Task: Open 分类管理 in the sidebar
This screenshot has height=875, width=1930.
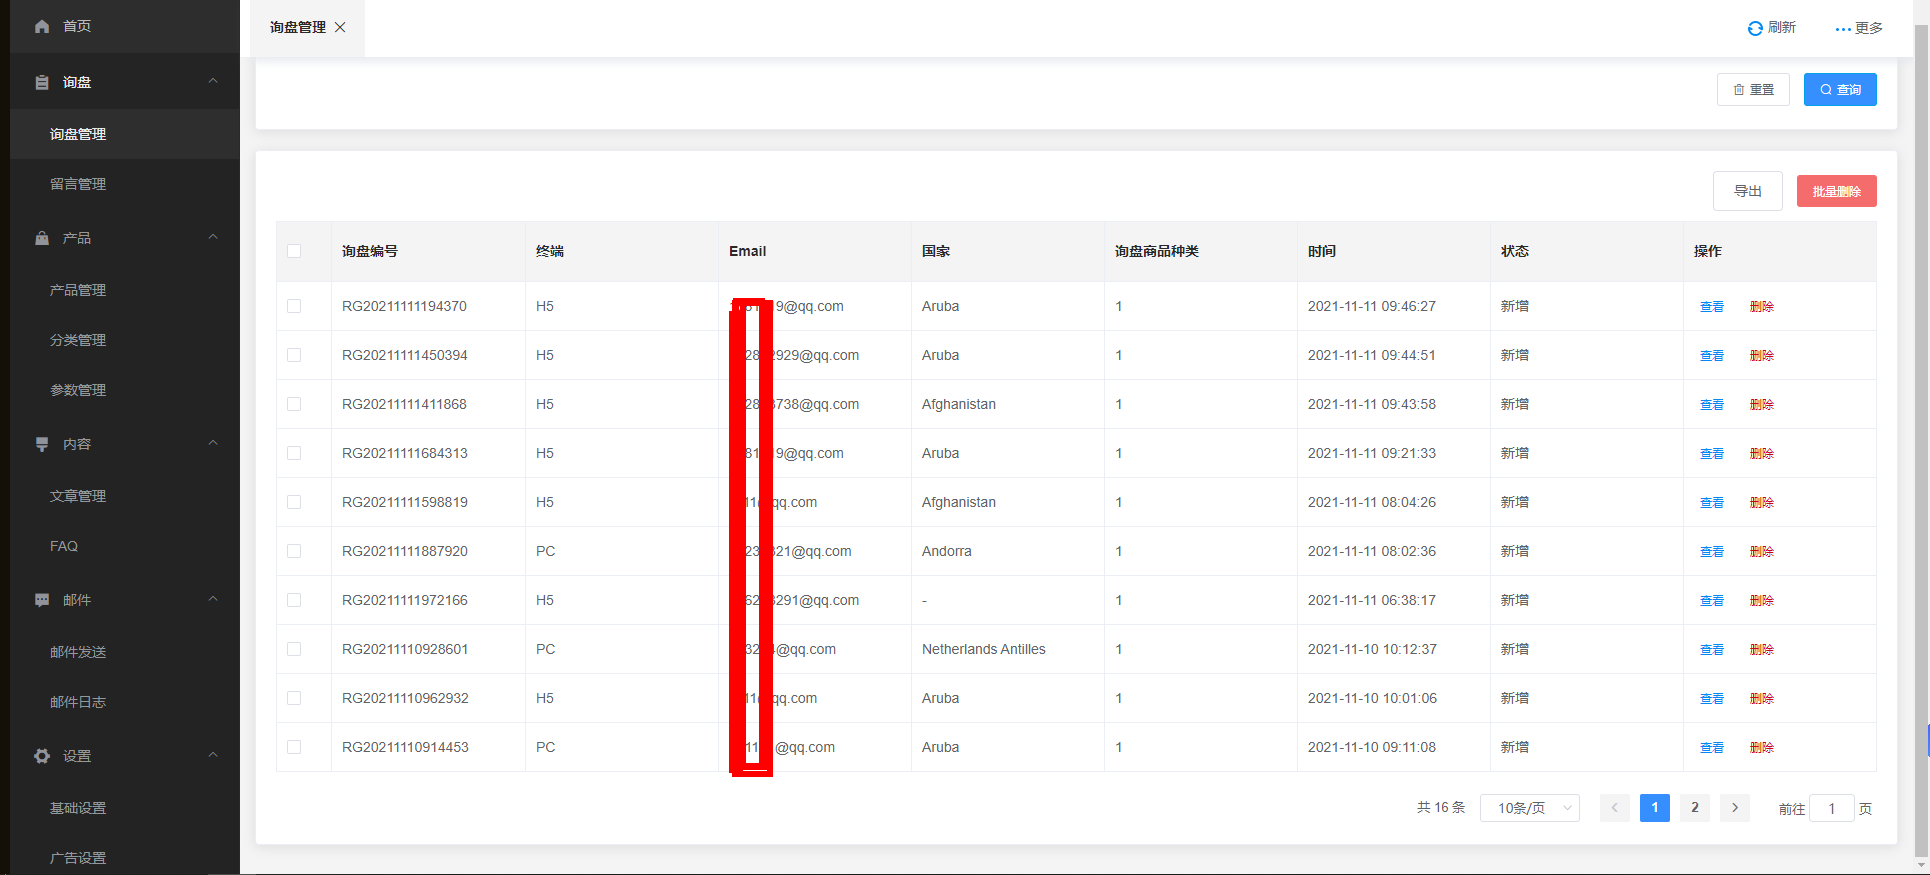Action: [x=125, y=340]
